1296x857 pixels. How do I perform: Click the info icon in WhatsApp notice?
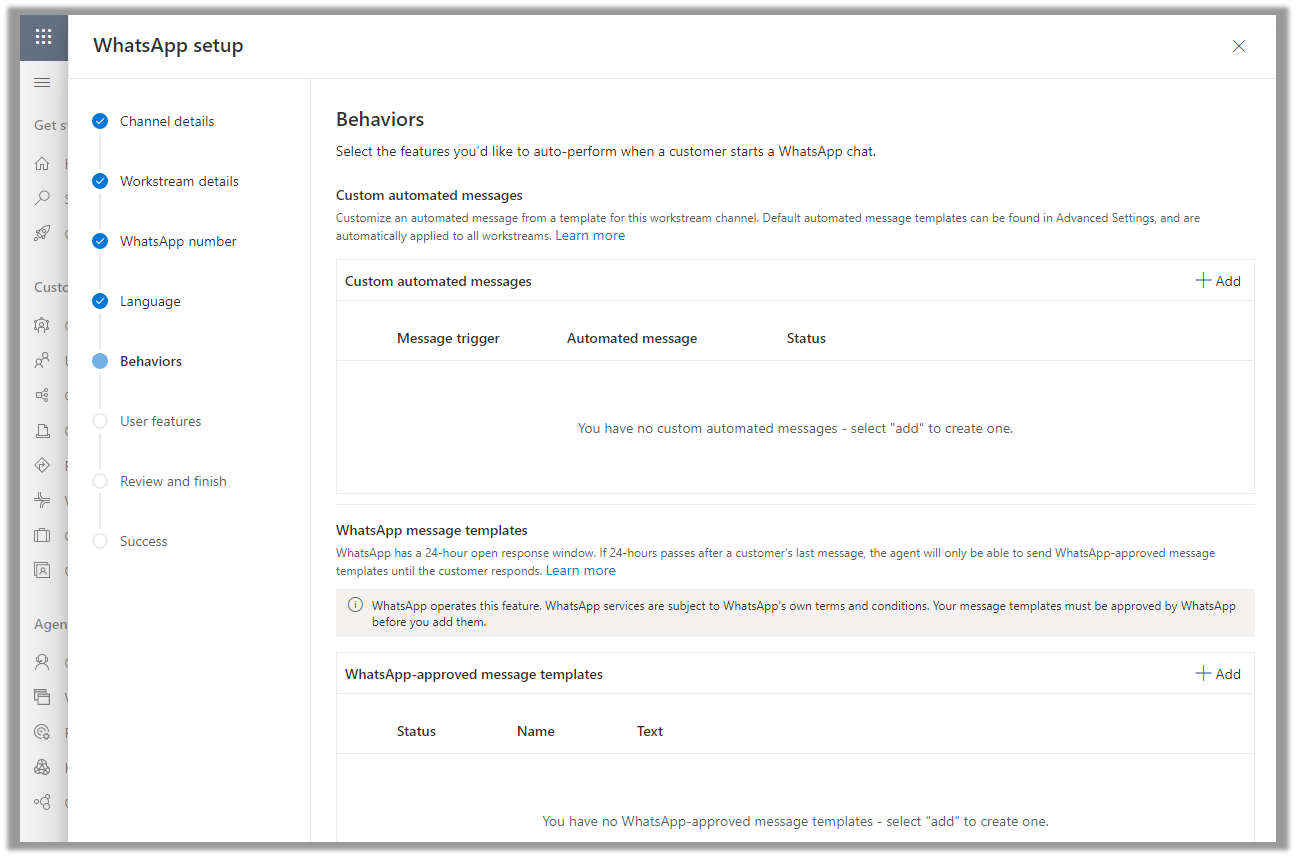pyautogui.click(x=355, y=605)
